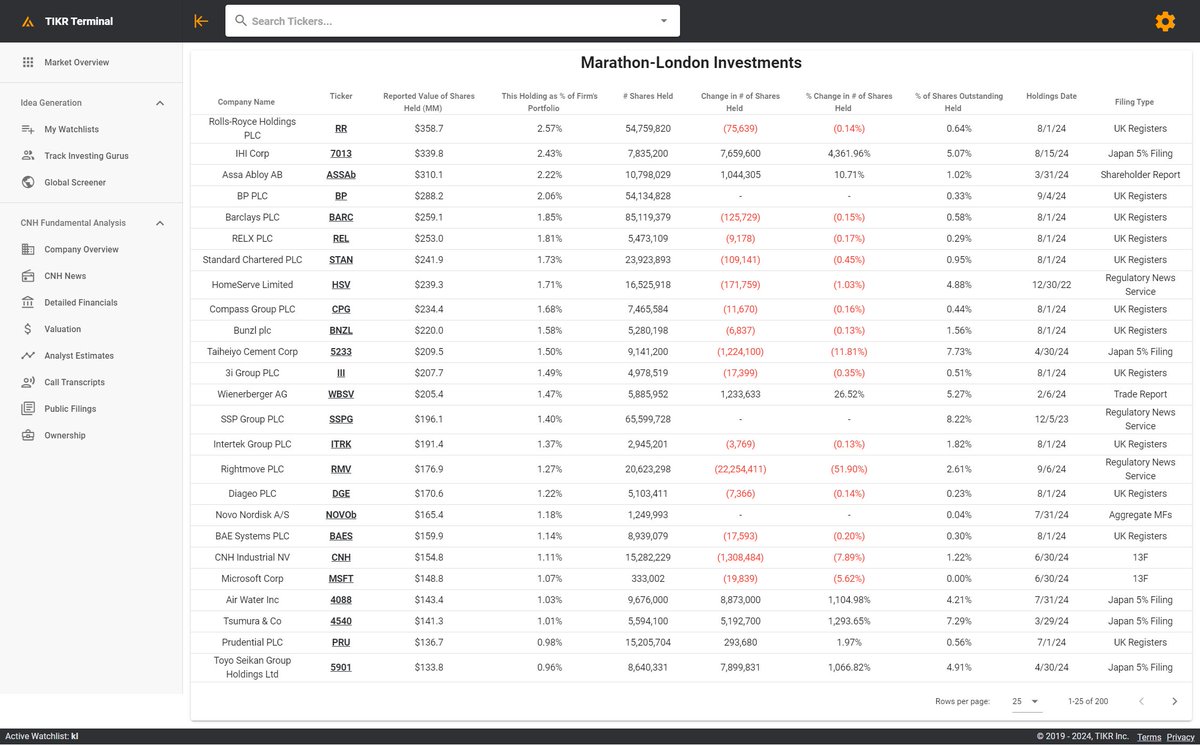Image resolution: width=1200 pixels, height=745 pixels.
Task: Open the rows per page dropdown
Action: click(x=1026, y=701)
